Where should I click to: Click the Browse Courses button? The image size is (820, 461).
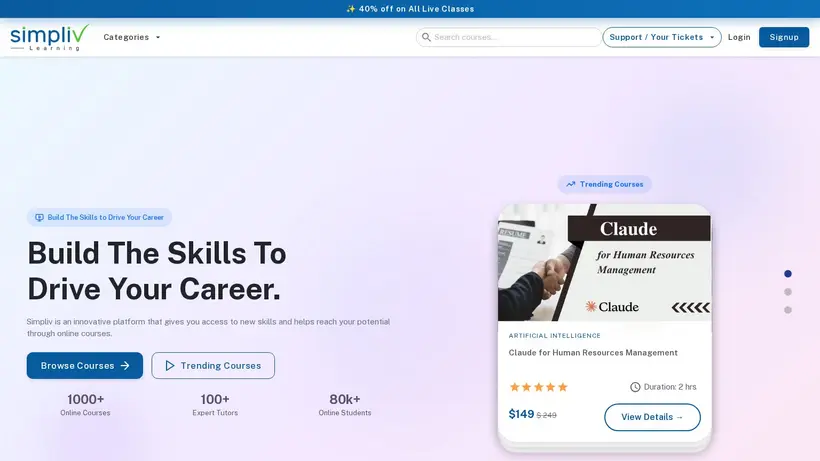[85, 365]
